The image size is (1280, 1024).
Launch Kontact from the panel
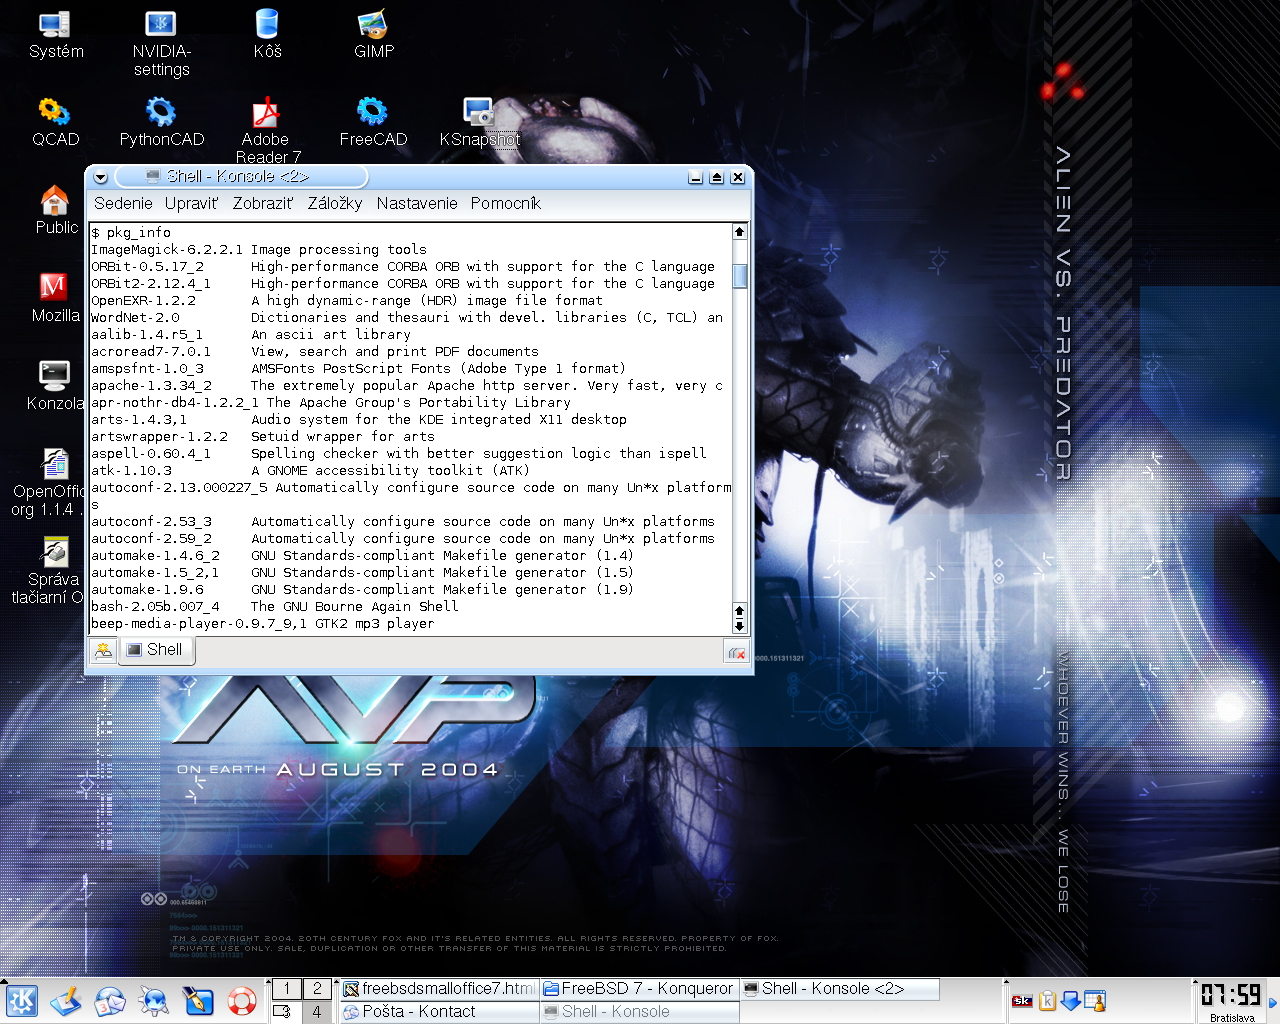110,1000
